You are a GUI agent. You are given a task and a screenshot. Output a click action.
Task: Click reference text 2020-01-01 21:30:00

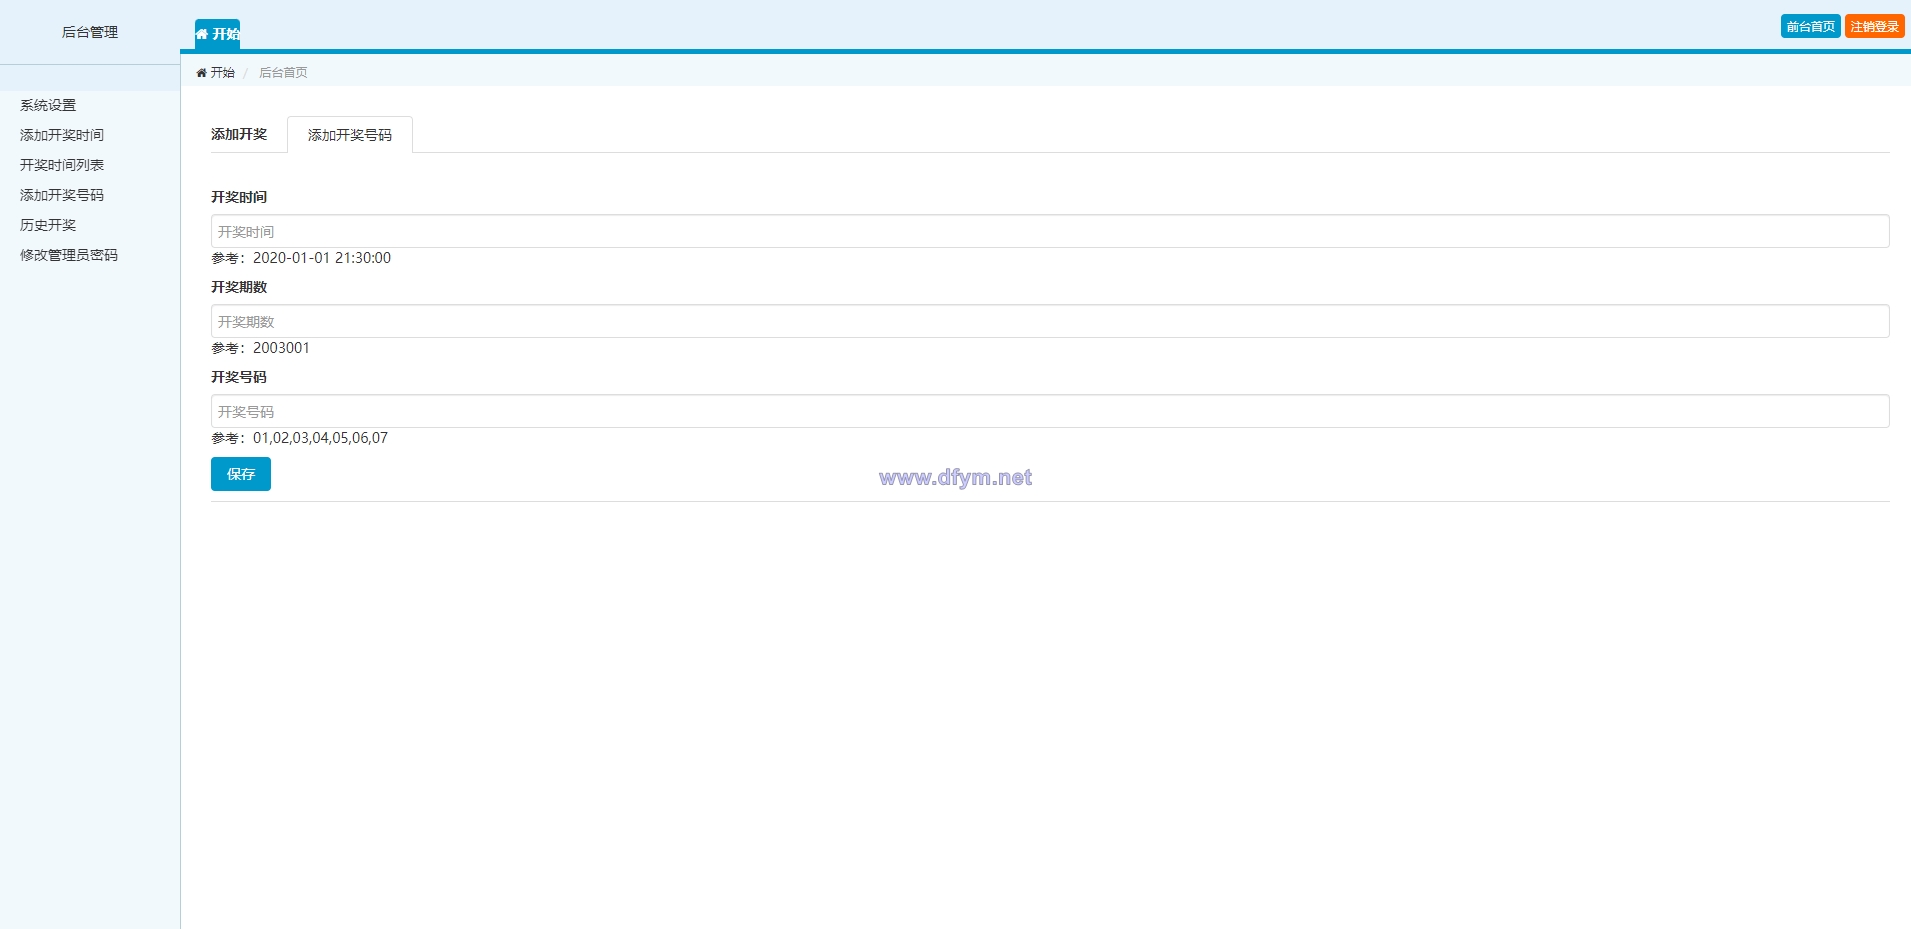pyautogui.click(x=322, y=258)
